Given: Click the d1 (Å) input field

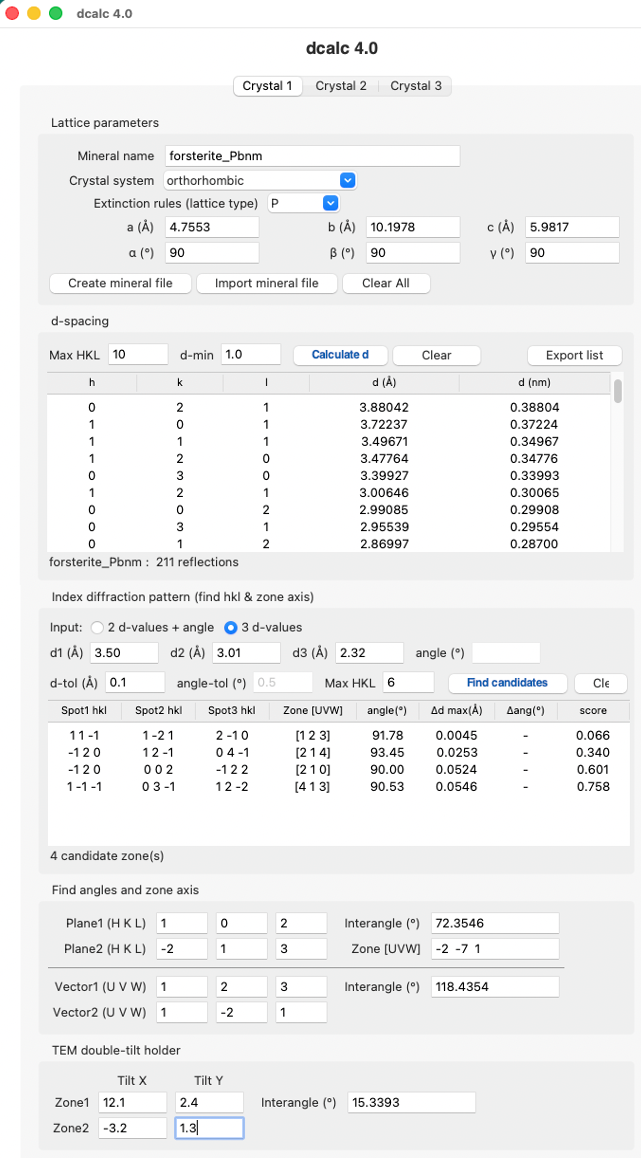Looking at the screenshot, I should [x=125, y=653].
